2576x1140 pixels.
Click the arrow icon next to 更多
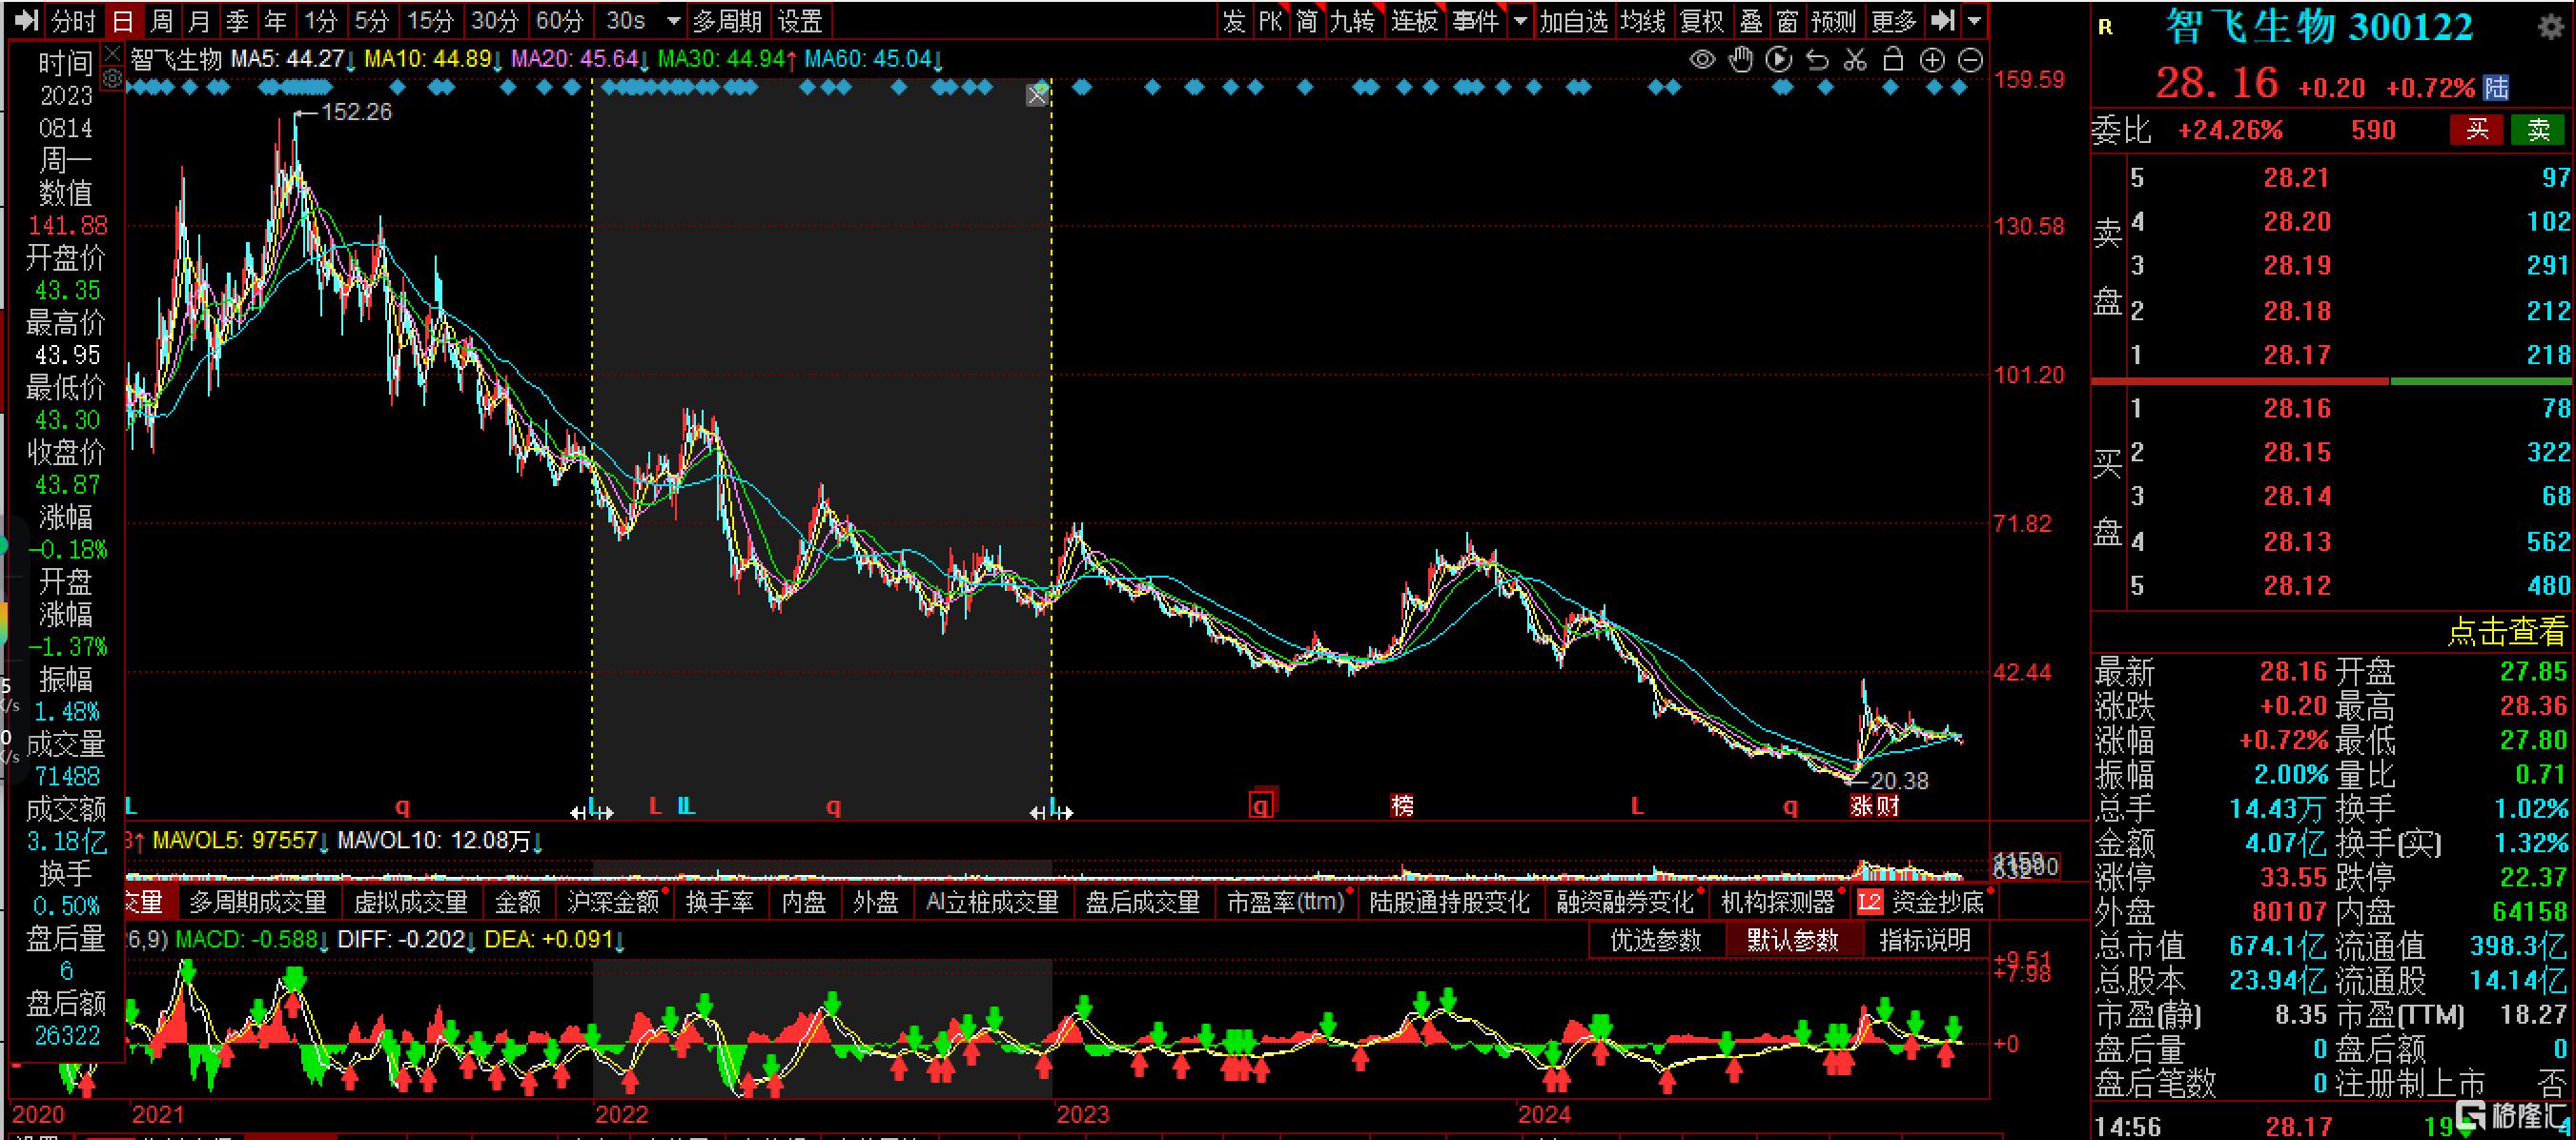(x=1942, y=20)
